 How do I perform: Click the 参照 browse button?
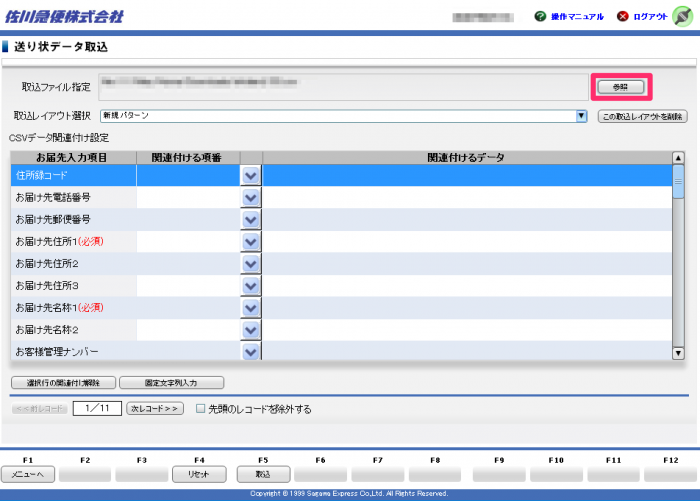(x=621, y=87)
